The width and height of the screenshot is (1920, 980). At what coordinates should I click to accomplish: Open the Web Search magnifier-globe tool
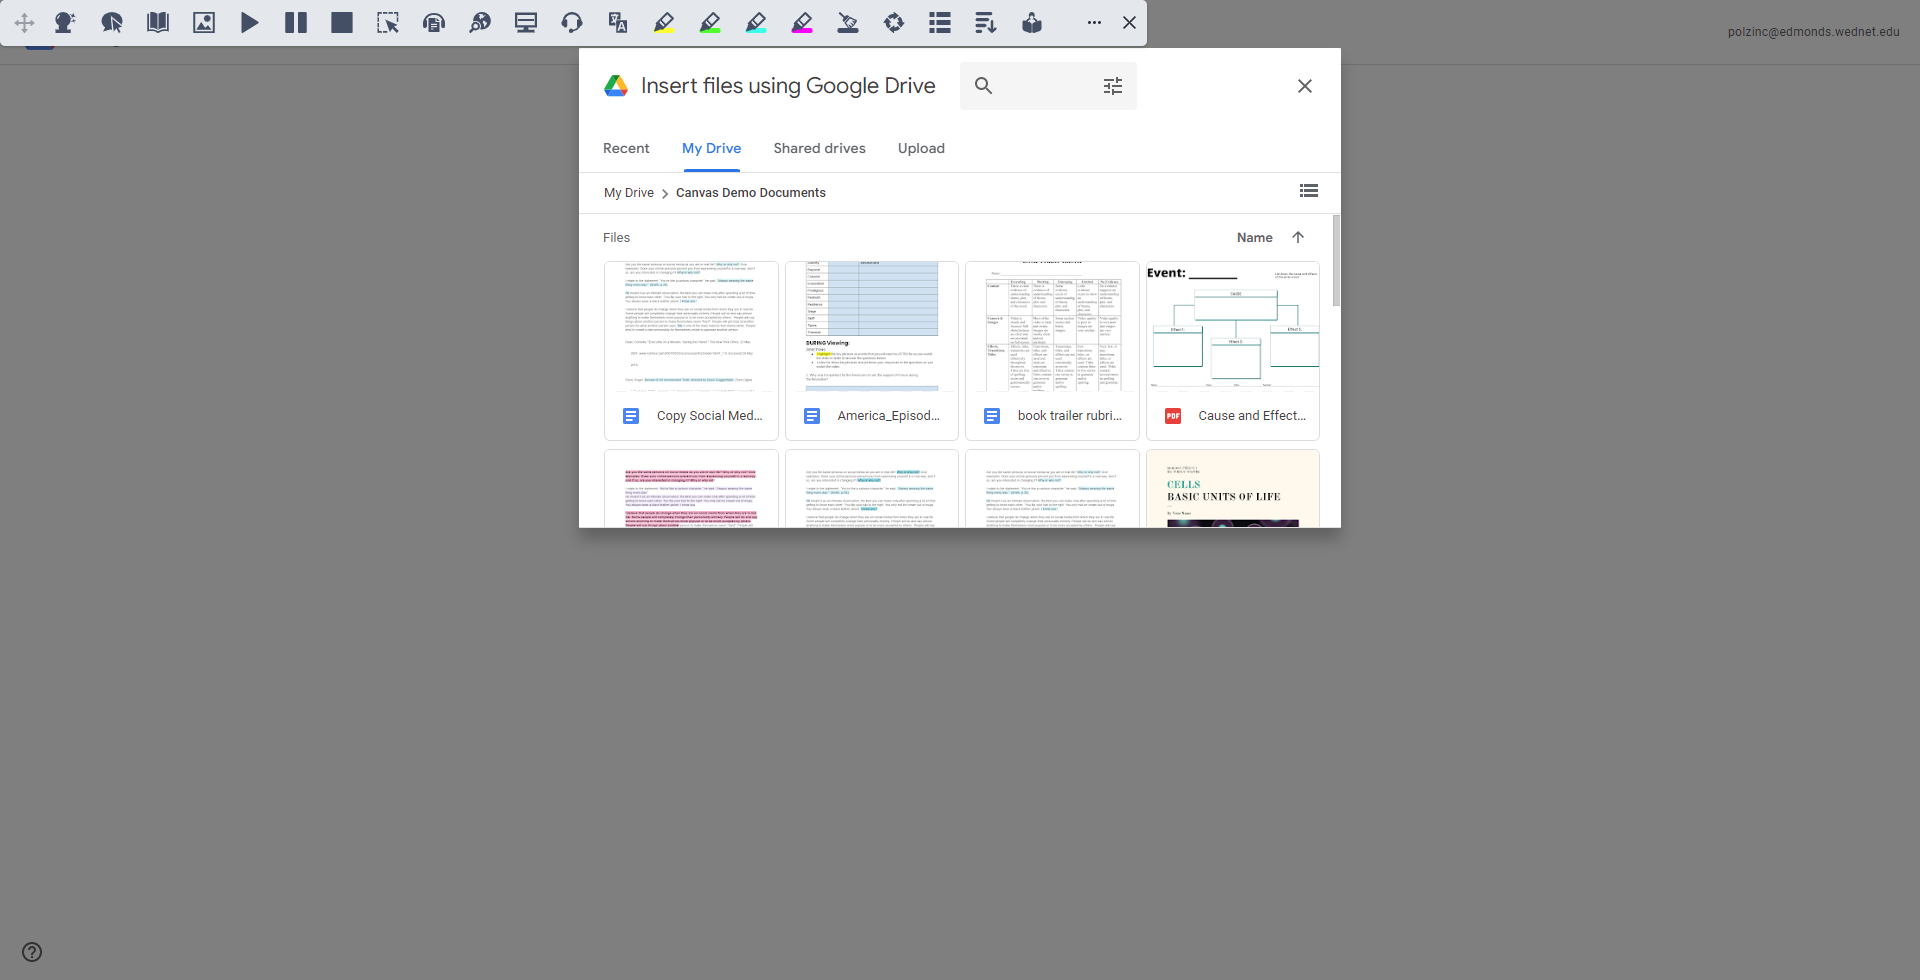(x=480, y=22)
